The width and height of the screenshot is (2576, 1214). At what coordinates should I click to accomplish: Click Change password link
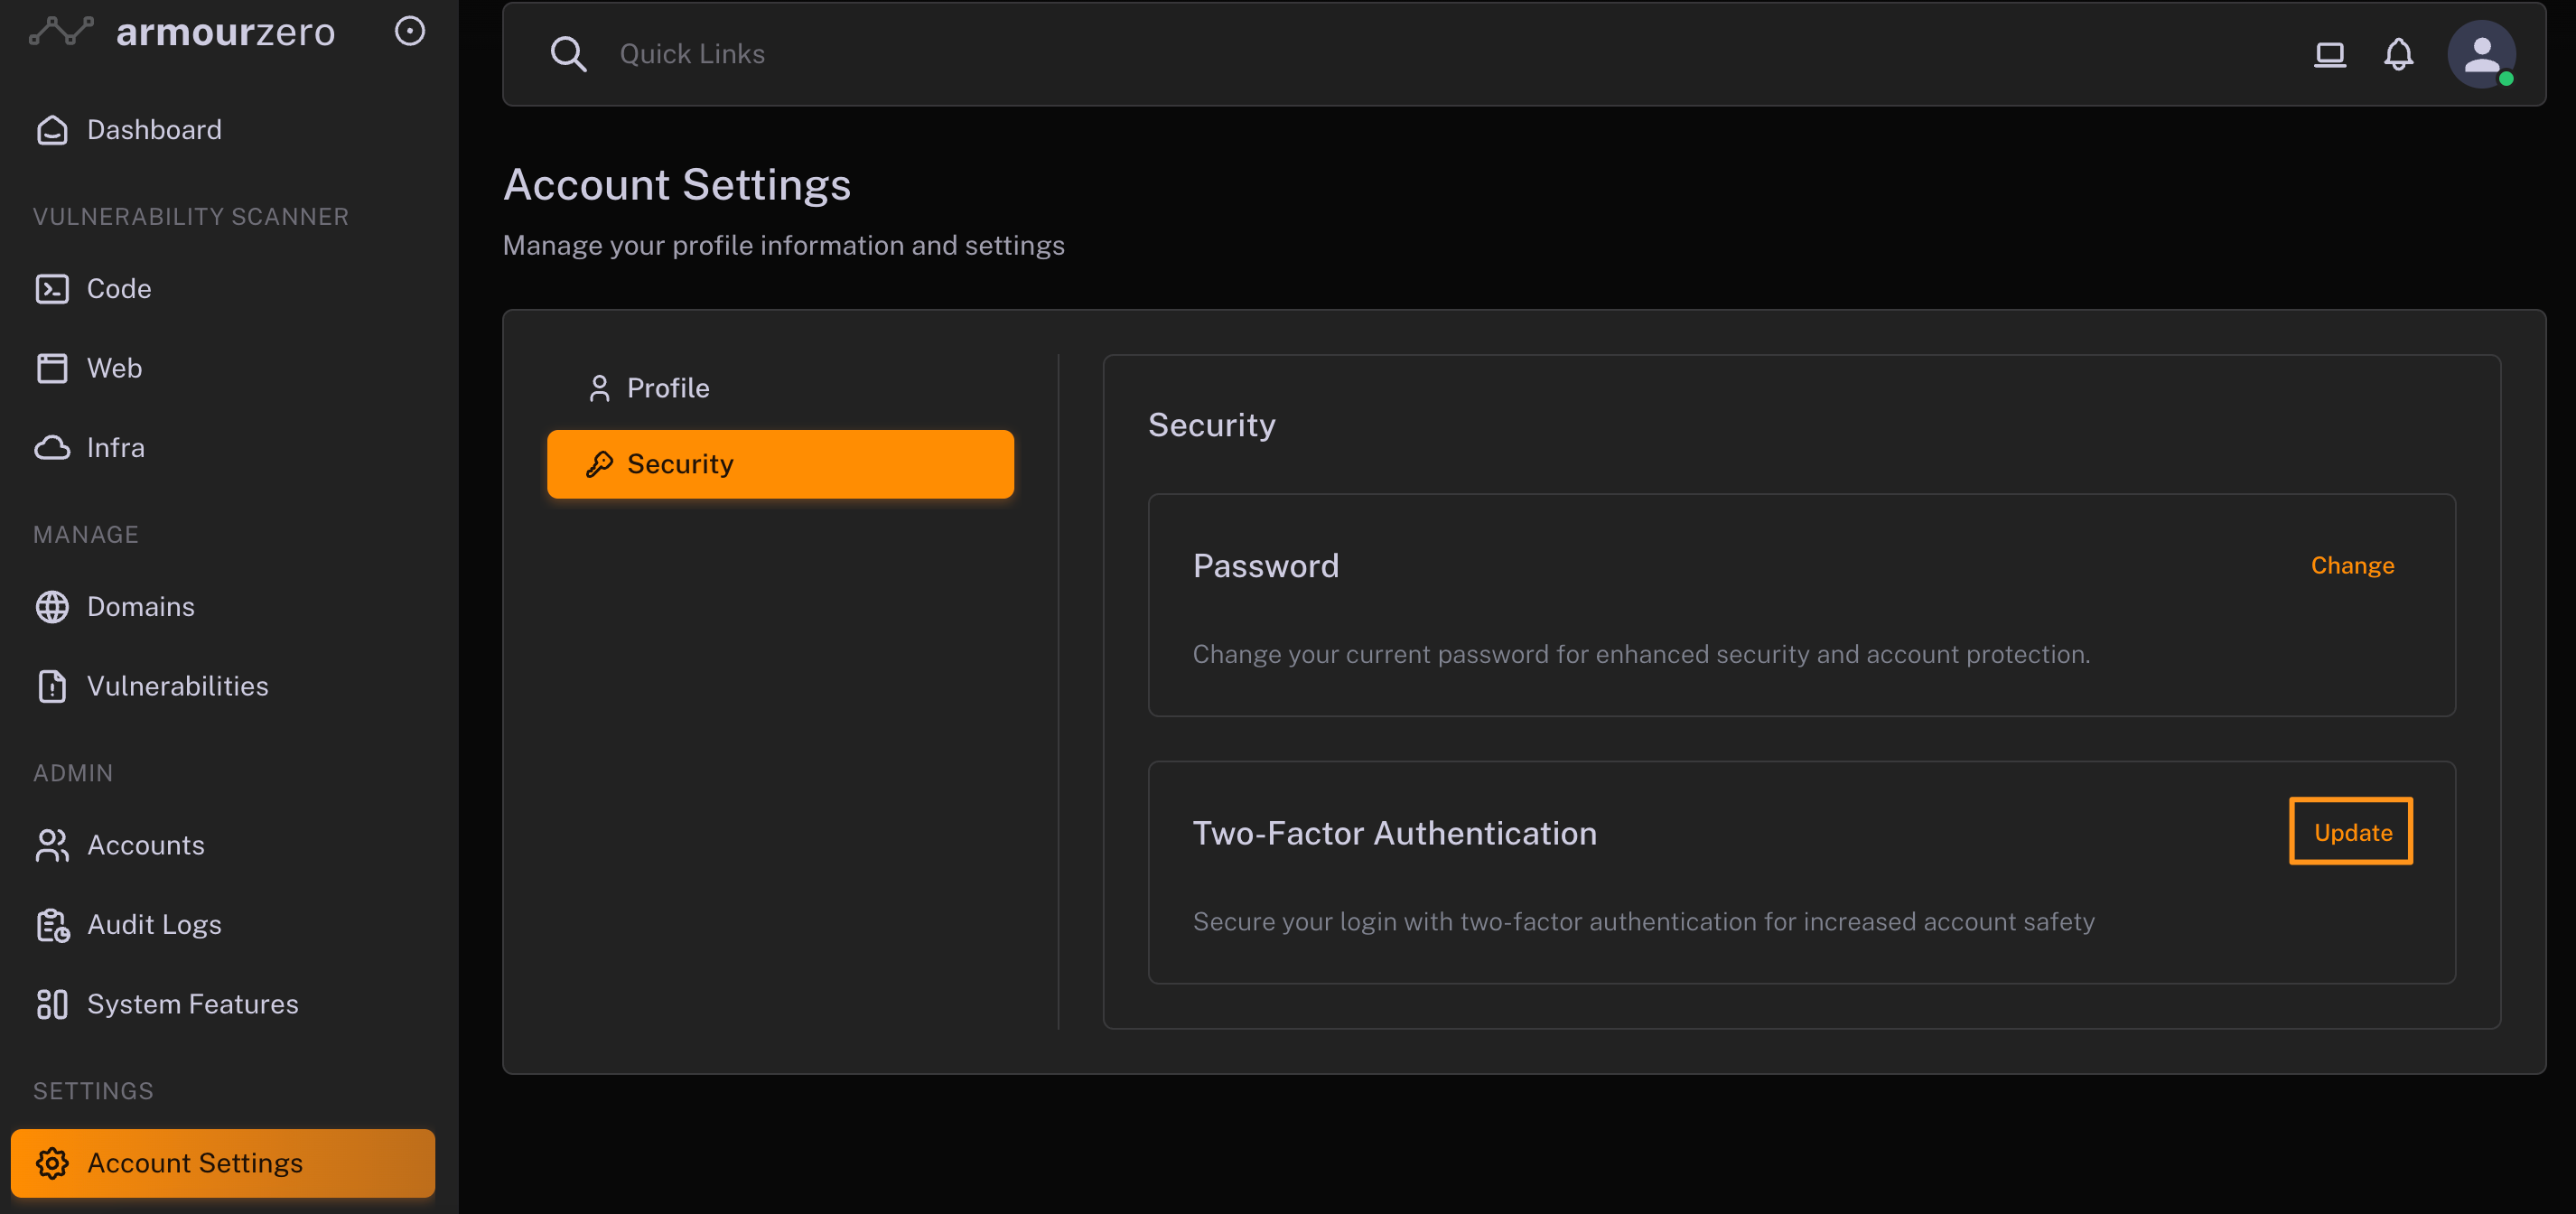click(2351, 566)
